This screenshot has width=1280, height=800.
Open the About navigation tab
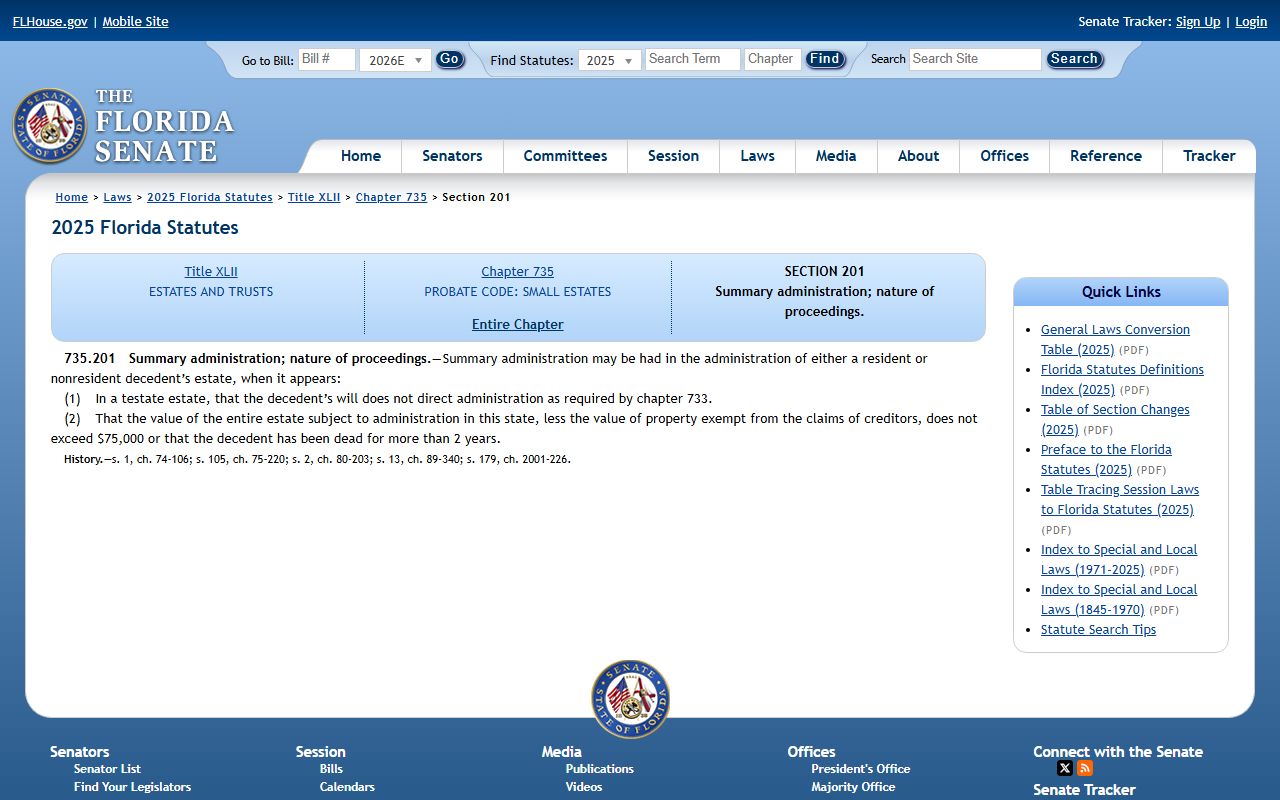(x=918, y=156)
